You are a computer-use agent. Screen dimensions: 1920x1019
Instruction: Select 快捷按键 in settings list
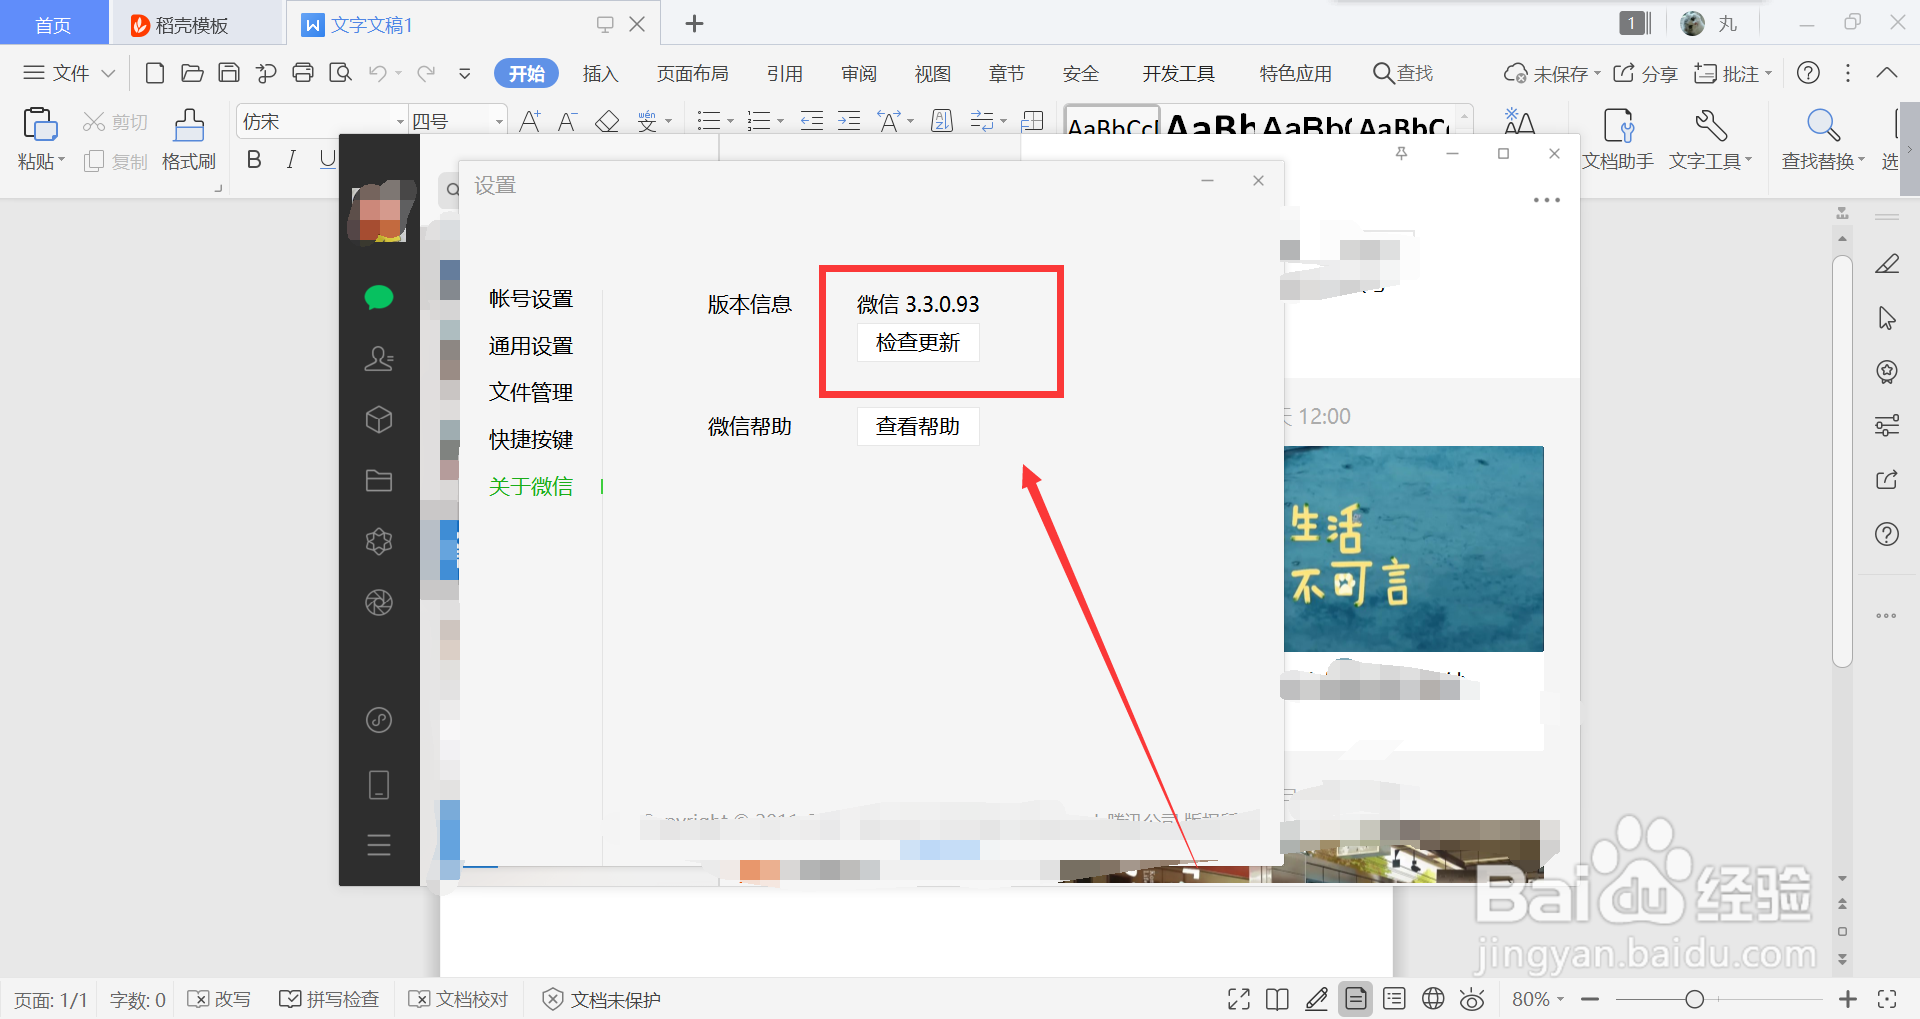[x=531, y=440]
